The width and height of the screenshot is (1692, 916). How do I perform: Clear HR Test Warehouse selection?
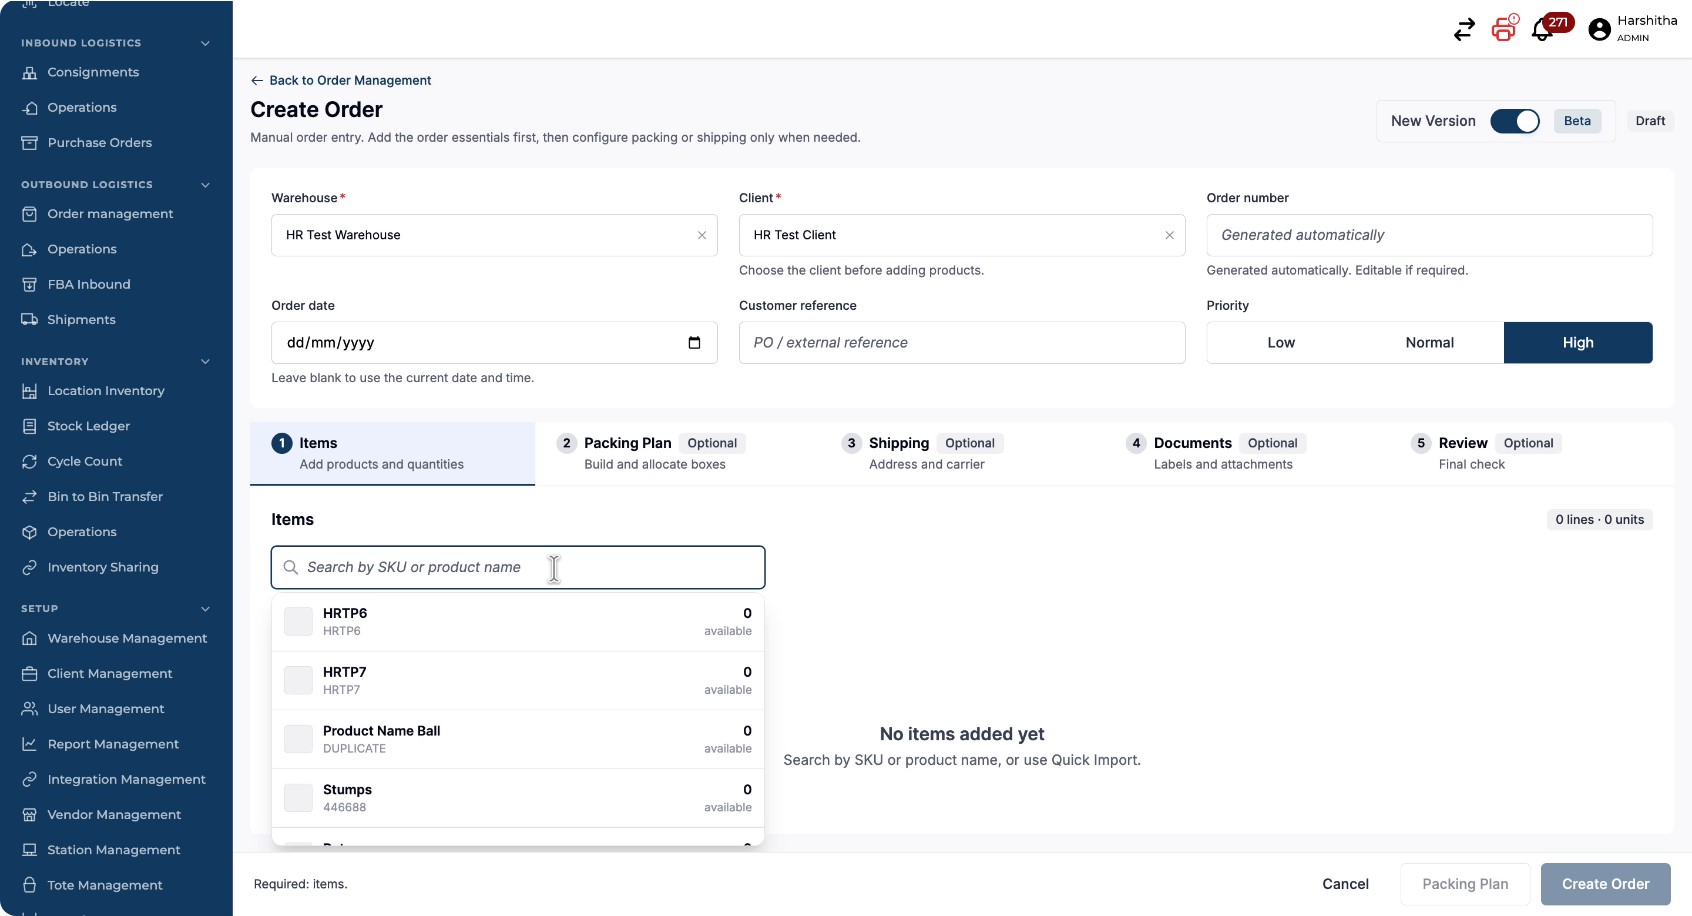[702, 235]
